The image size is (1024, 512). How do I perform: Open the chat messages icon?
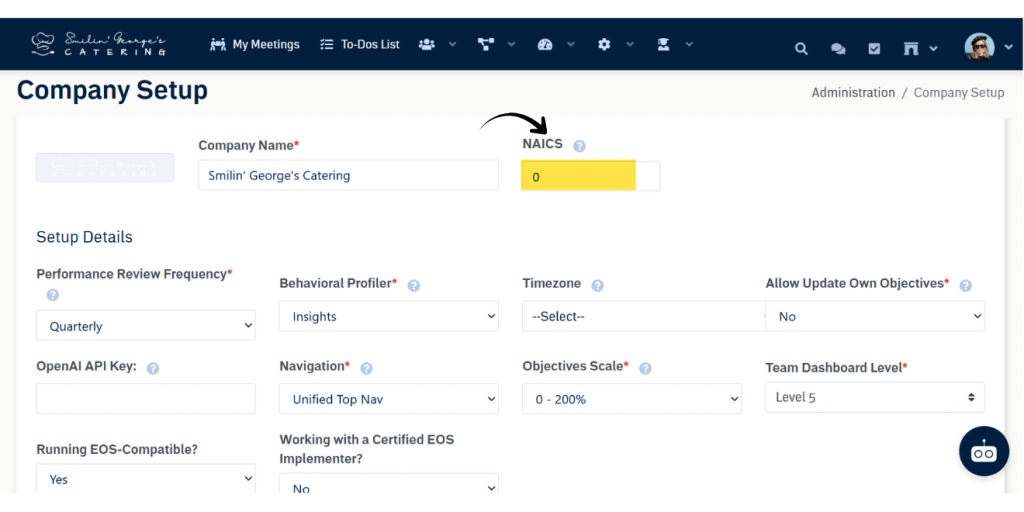coord(838,48)
